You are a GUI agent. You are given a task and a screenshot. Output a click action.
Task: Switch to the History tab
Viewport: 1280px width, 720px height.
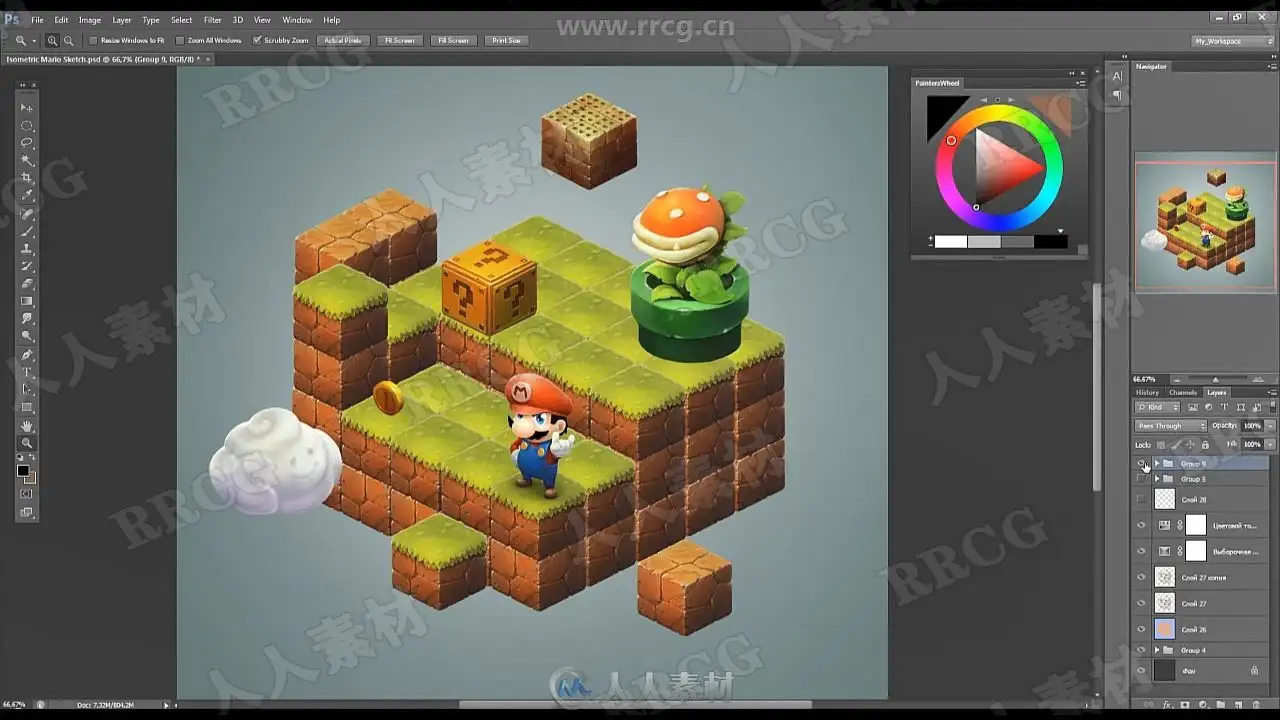coord(1147,393)
